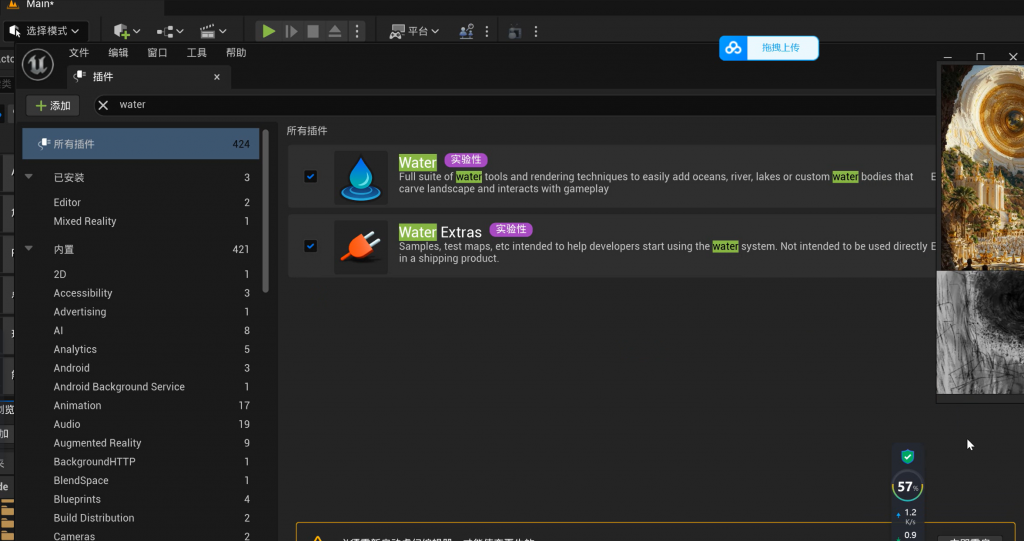Click the Stop square button
1024x541 pixels.
313,31
